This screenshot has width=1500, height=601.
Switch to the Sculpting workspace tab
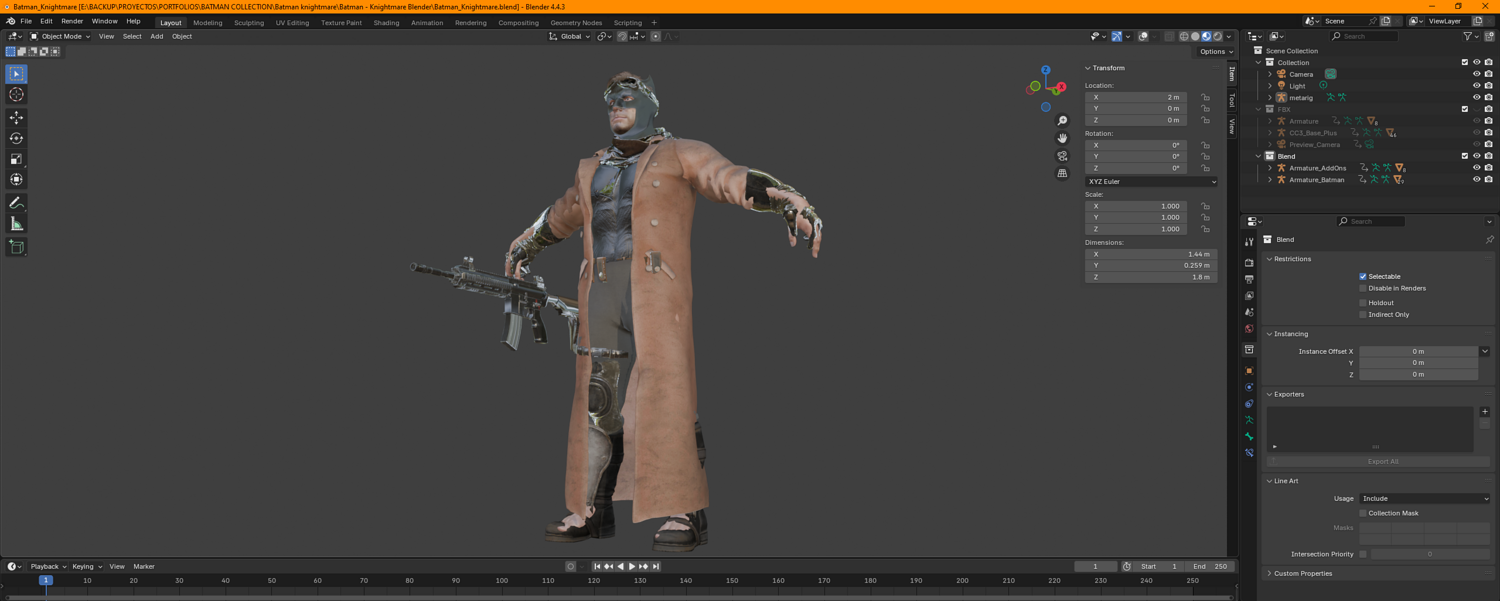point(249,23)
